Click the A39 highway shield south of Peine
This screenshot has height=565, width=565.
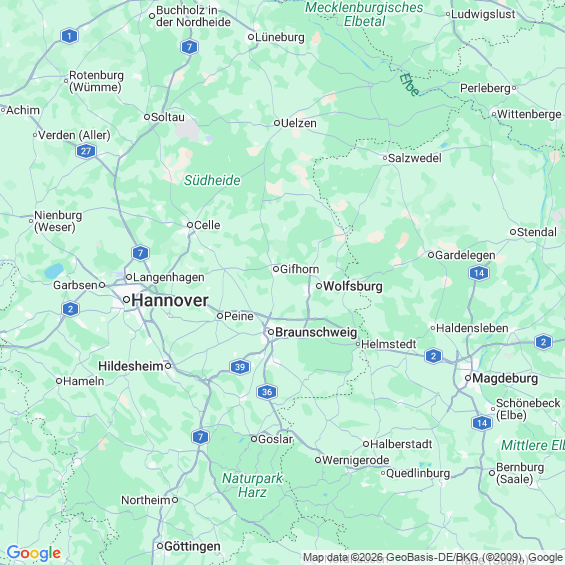click(240, 367)
